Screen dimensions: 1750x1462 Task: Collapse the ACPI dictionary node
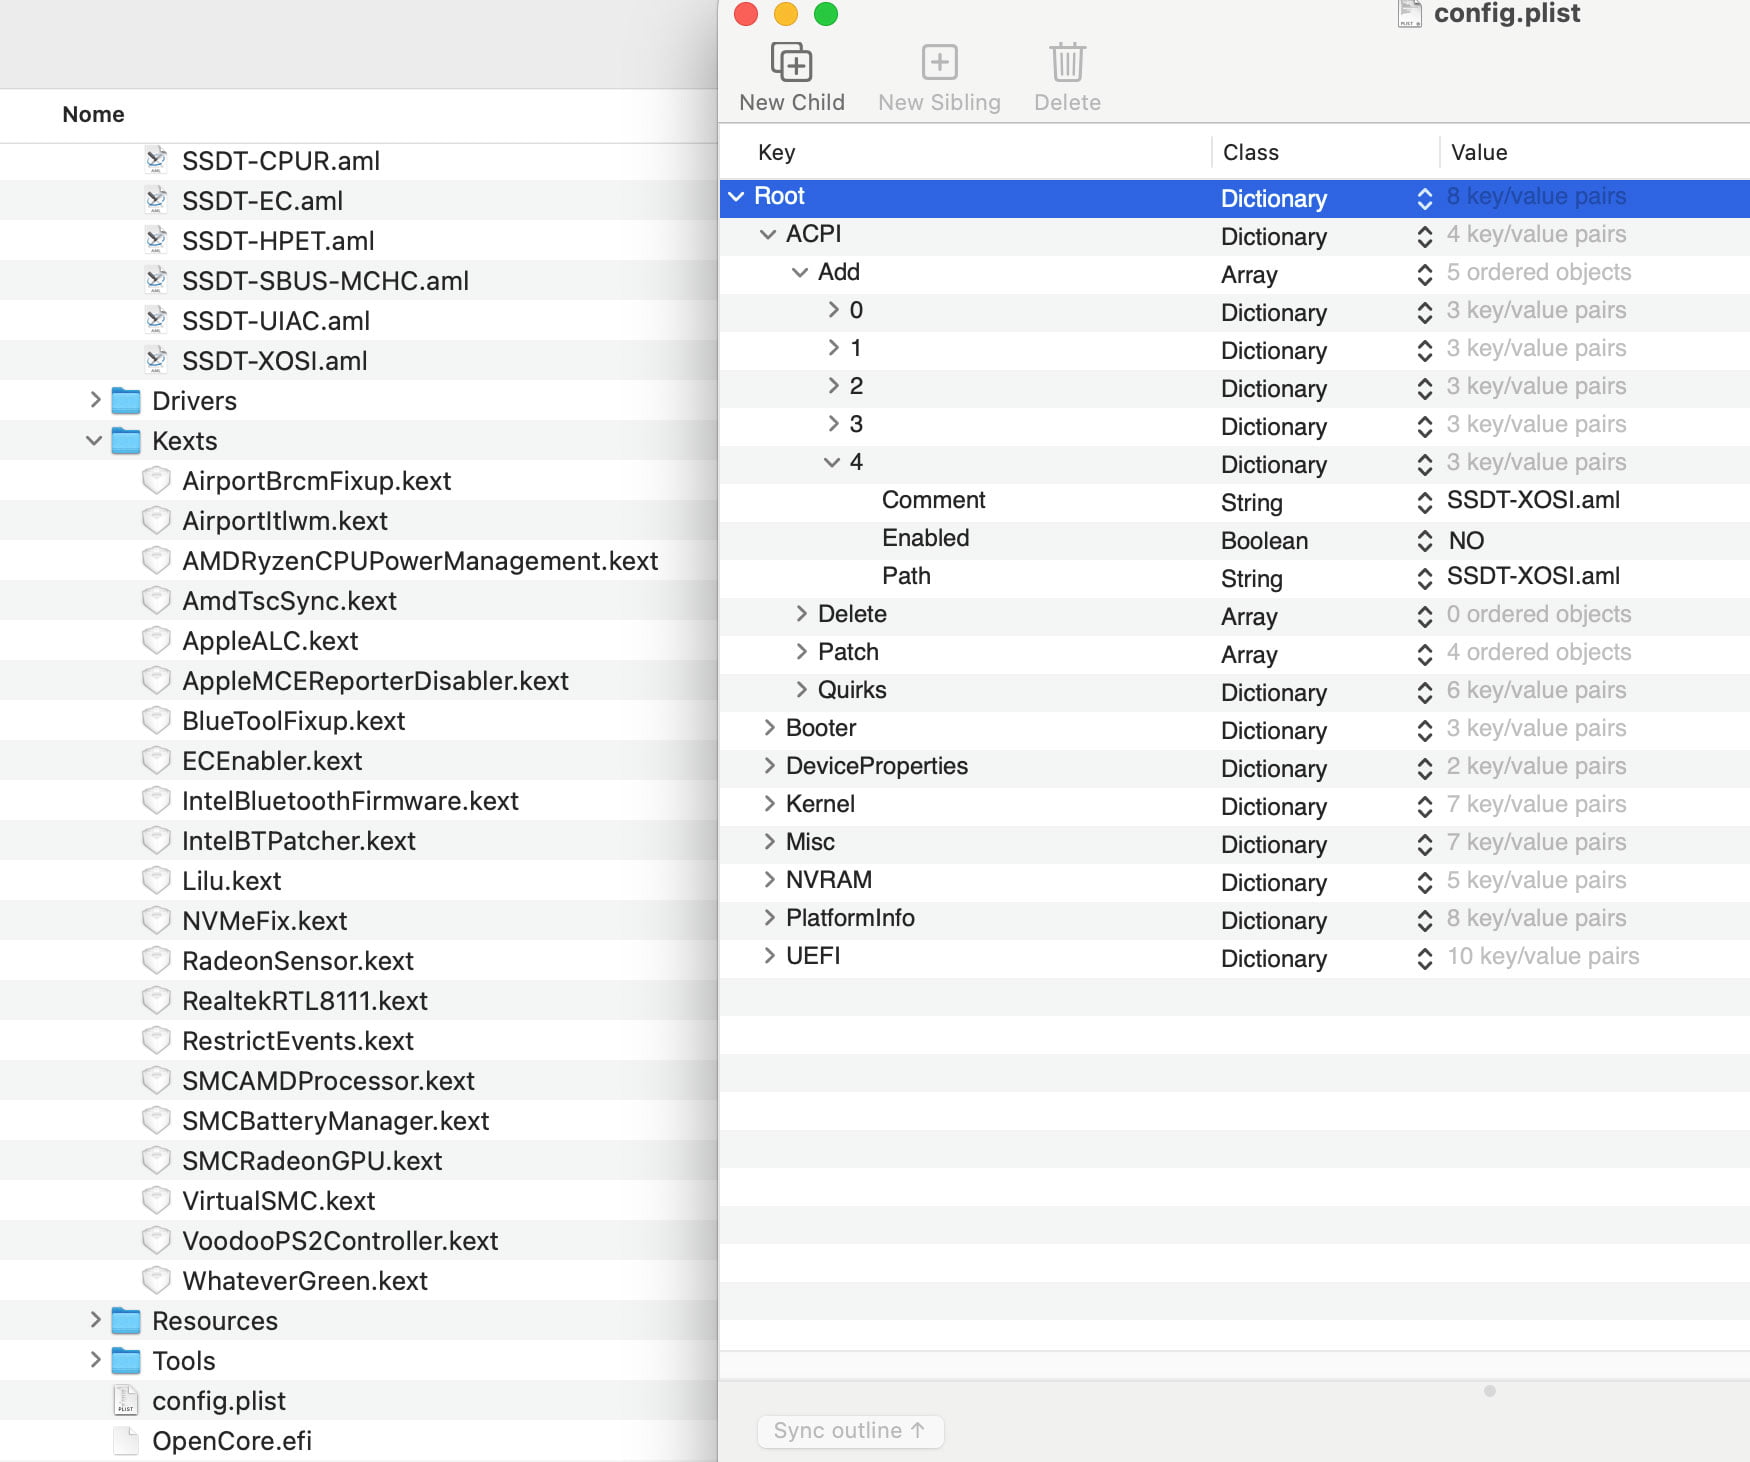768,234
